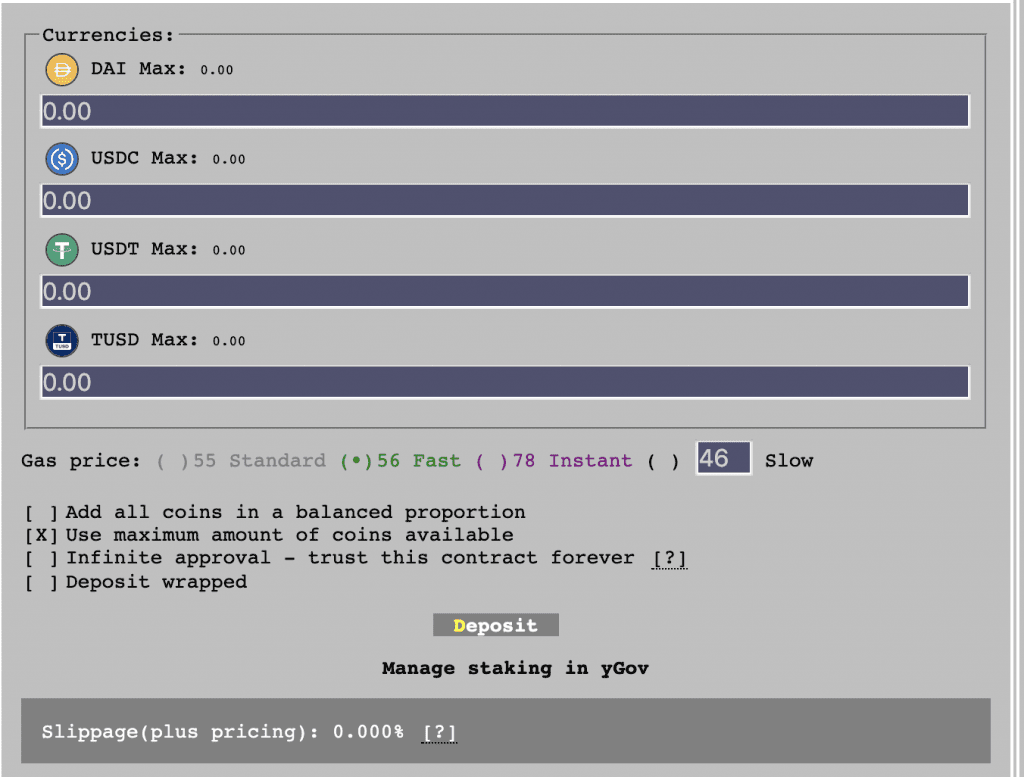1024x777 pixels.
Task: Click the USDC coin icon
Action: [x=62, y=159]
